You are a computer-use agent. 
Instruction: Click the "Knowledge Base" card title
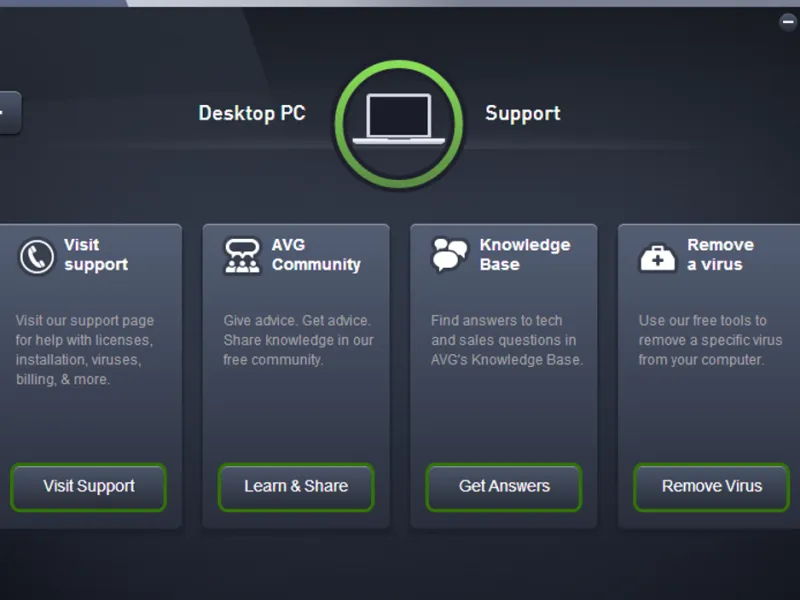pos(525,255)
